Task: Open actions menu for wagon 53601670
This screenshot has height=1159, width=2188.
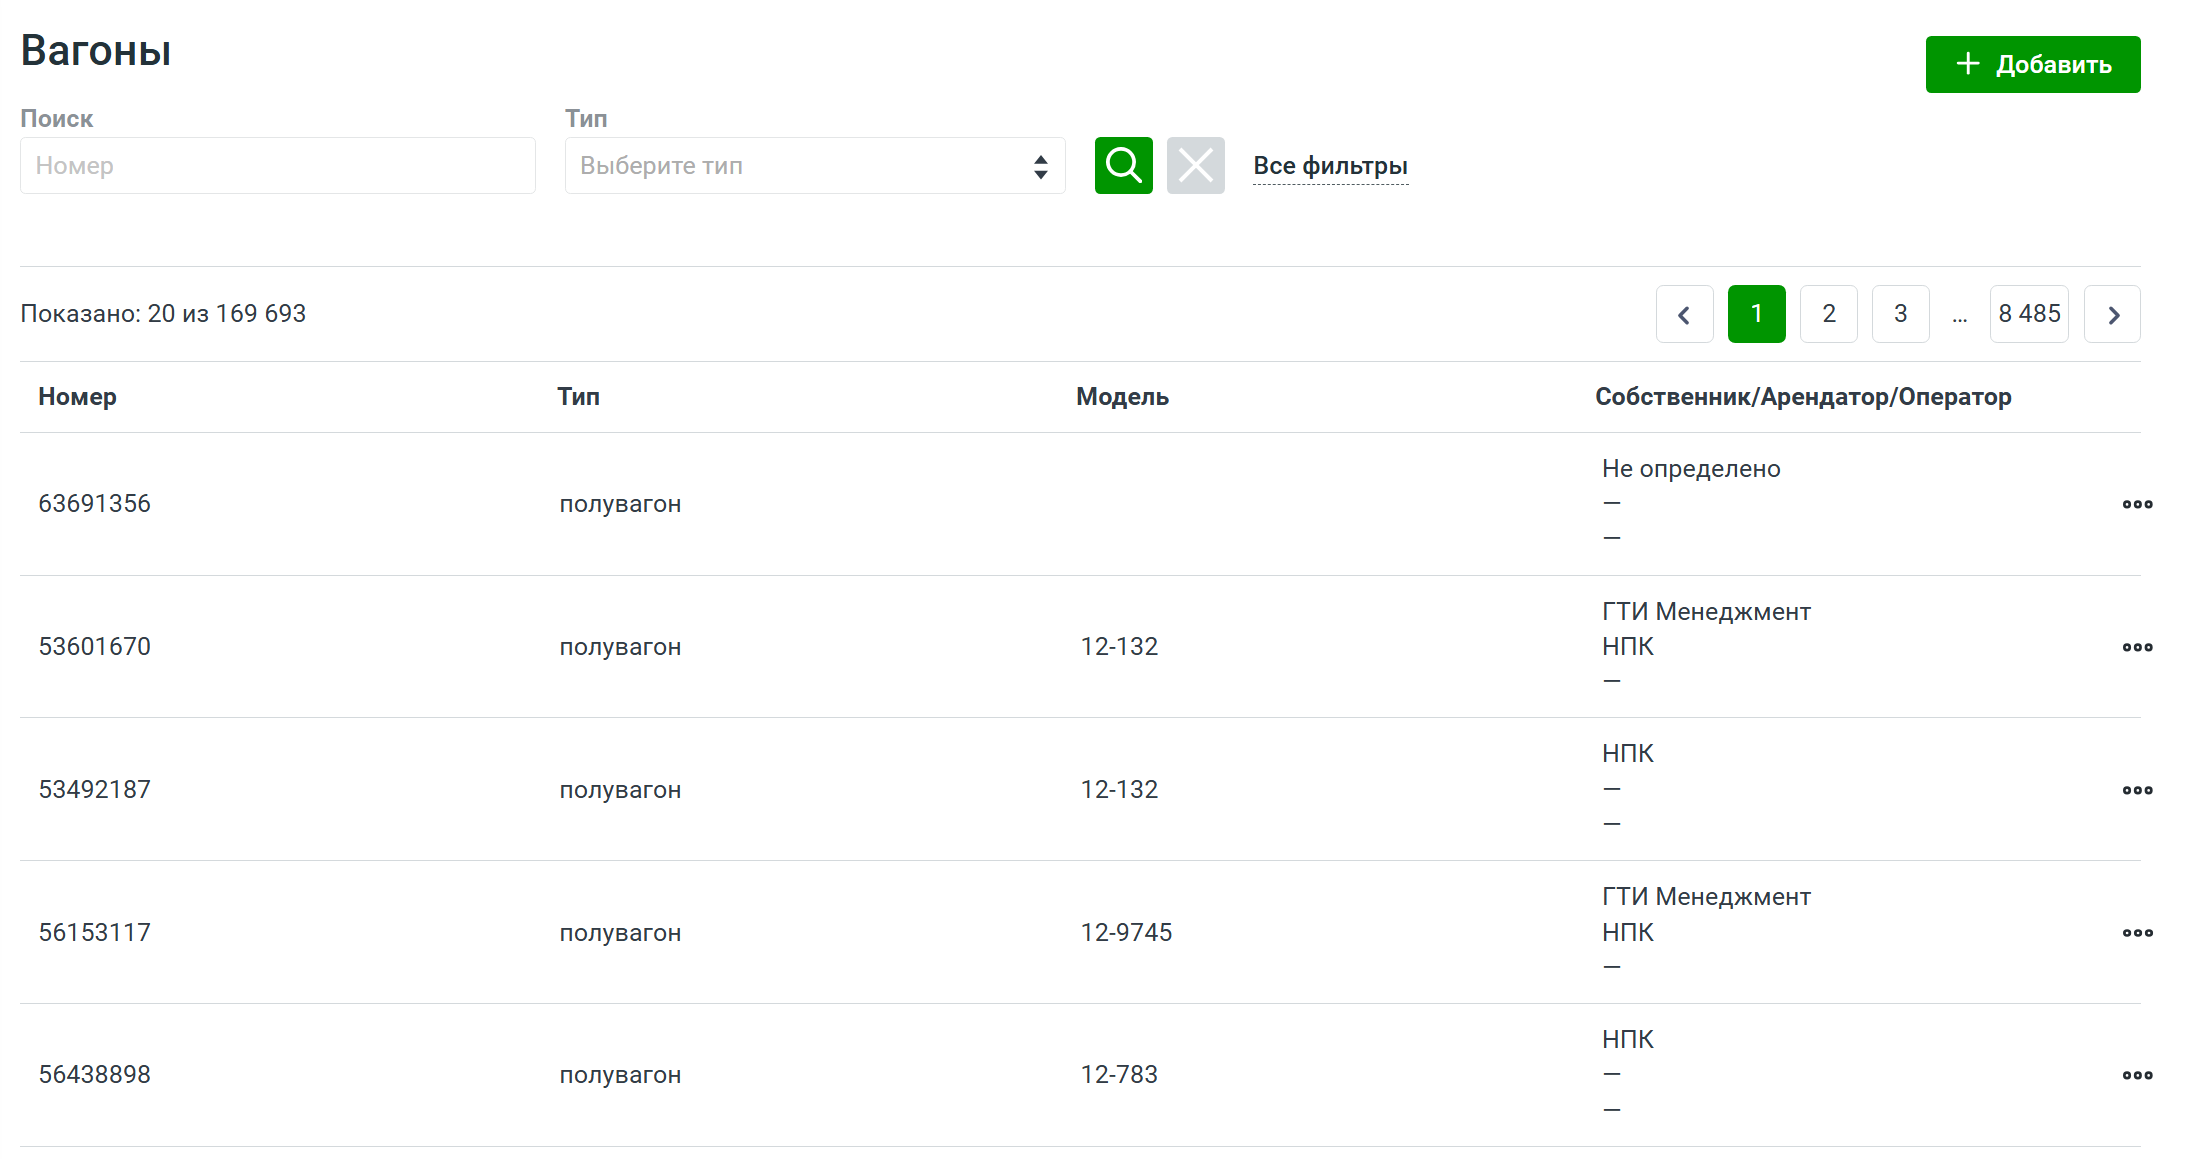Action: pyautogui.click(x=2137, y=647)
